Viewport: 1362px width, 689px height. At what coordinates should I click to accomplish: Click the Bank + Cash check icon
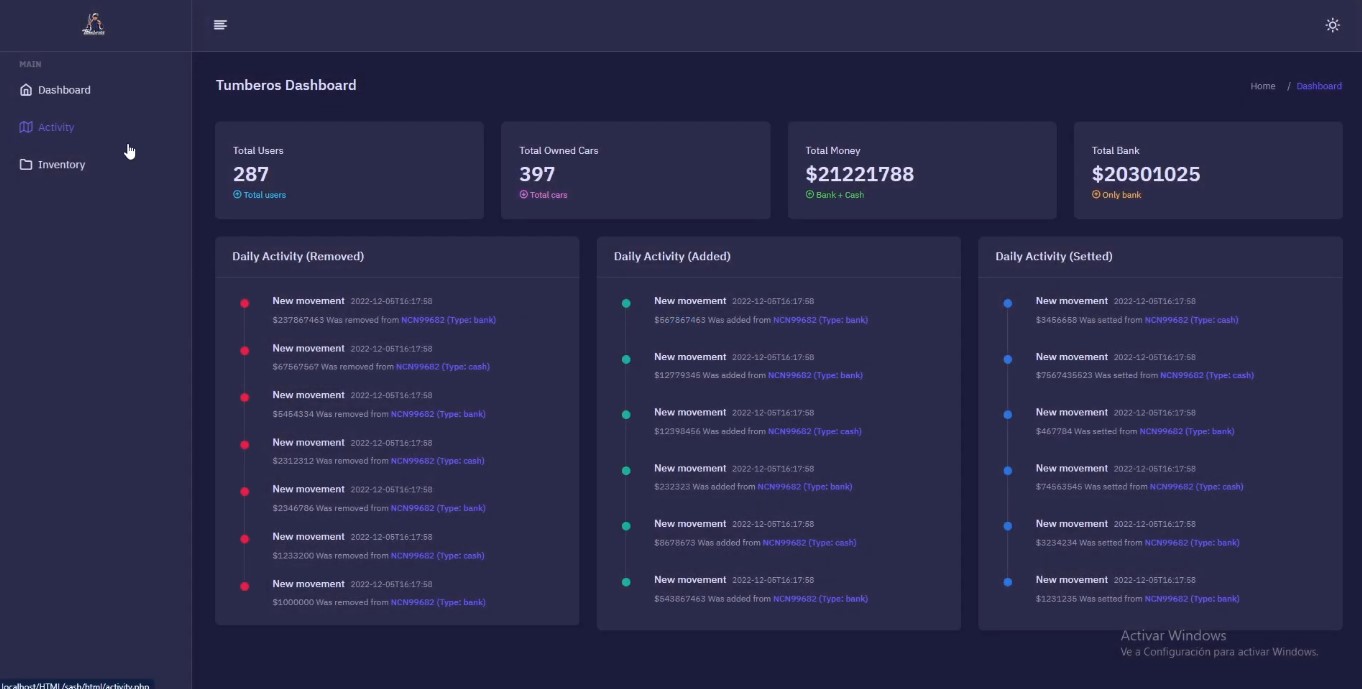809,195
